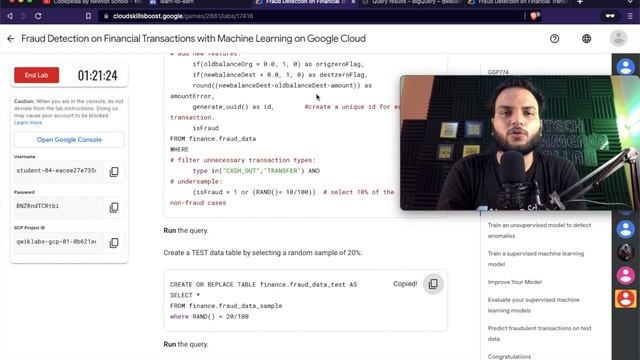The height and width of the screenshot is (360, 640).
Task: Click the lab page back arrow
Action: click(x=11, y=39)
